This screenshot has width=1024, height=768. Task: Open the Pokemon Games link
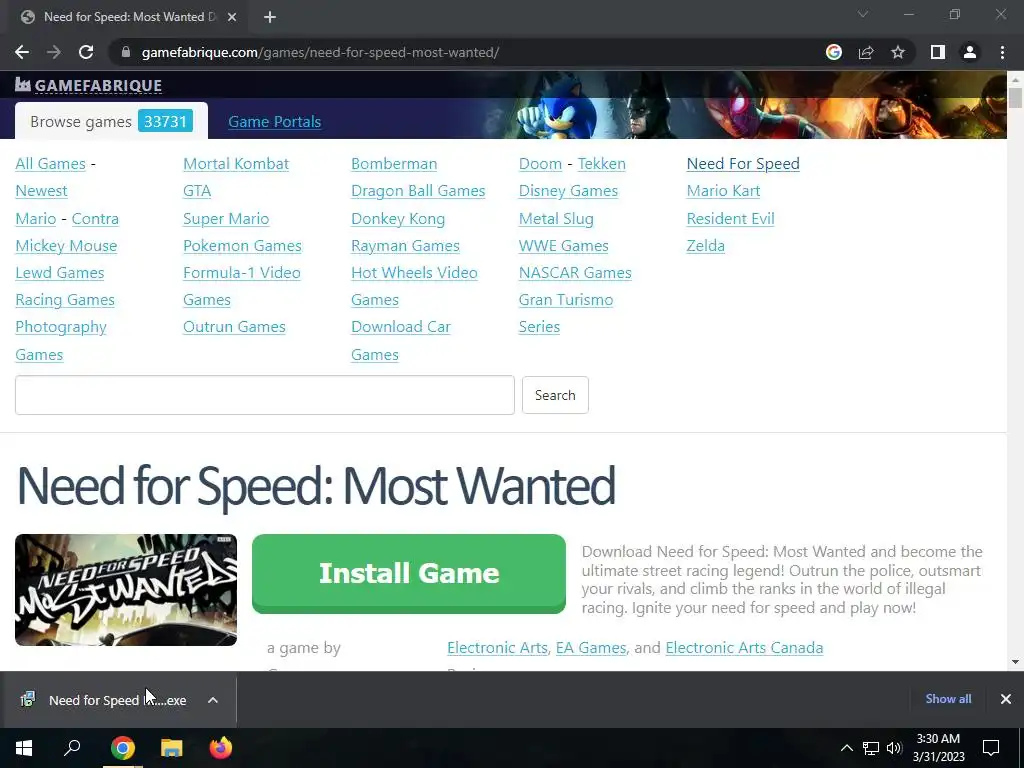coord(242,246)
